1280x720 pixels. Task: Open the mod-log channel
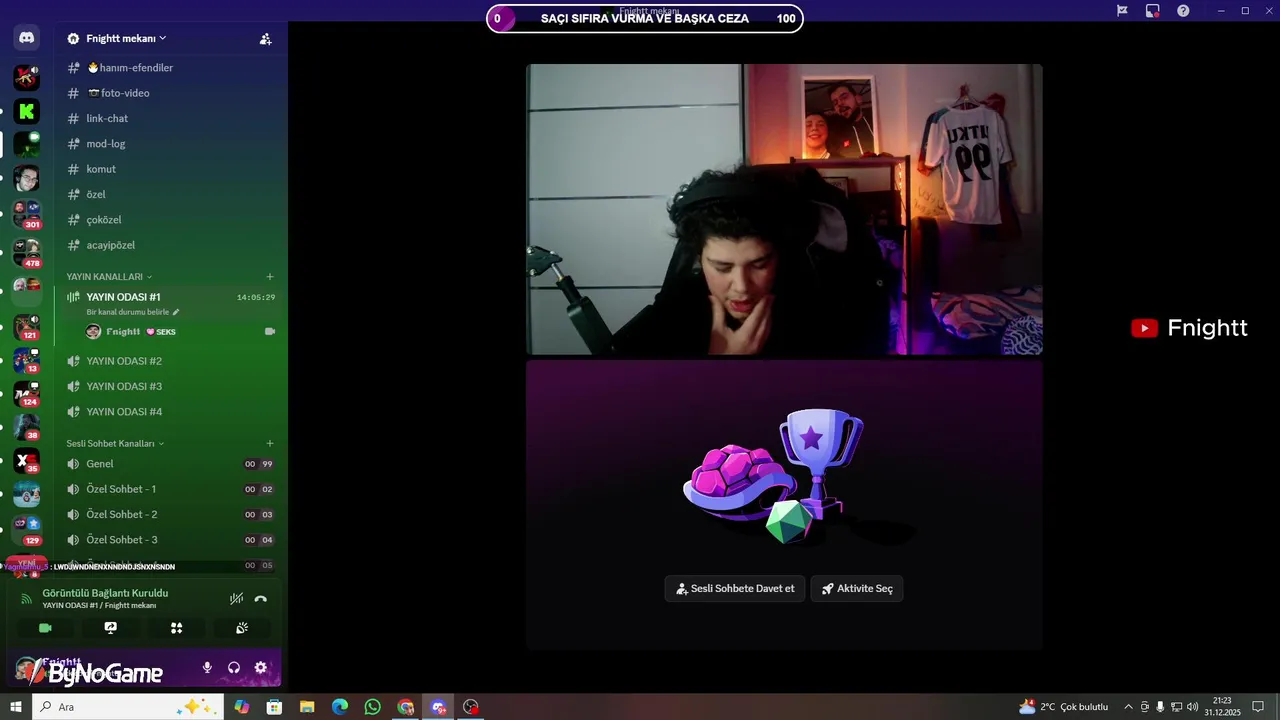coord(170,143)
